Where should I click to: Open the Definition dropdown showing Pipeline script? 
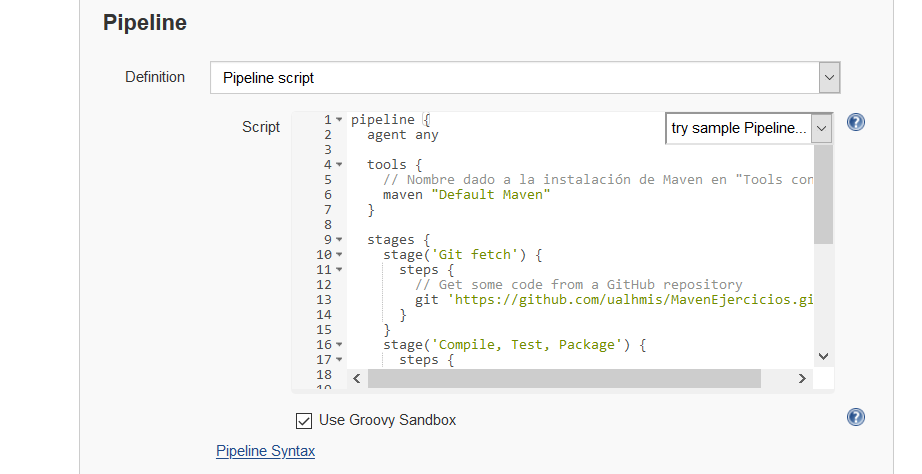click(525, 78)
